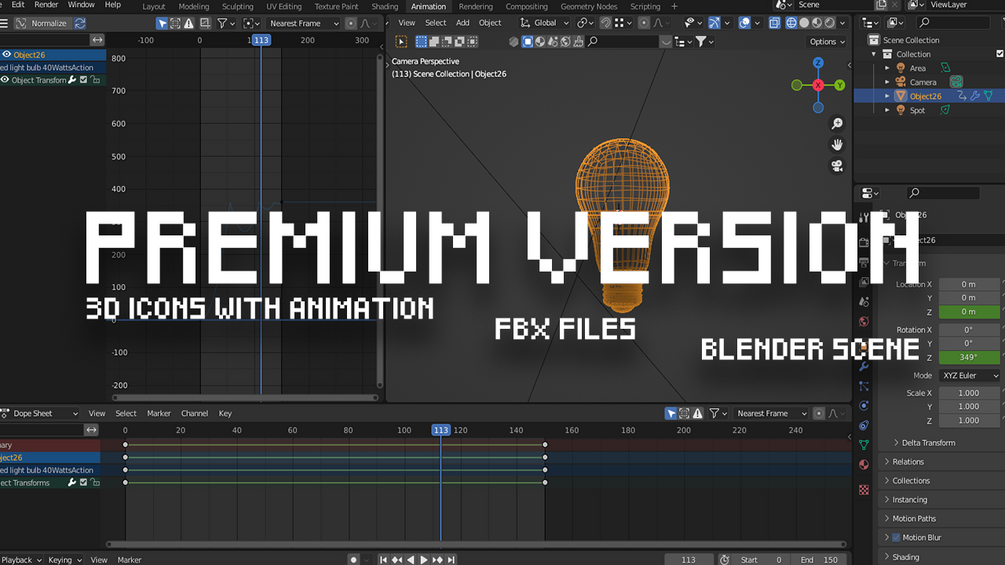Play the animation forward

pos(424,560)
